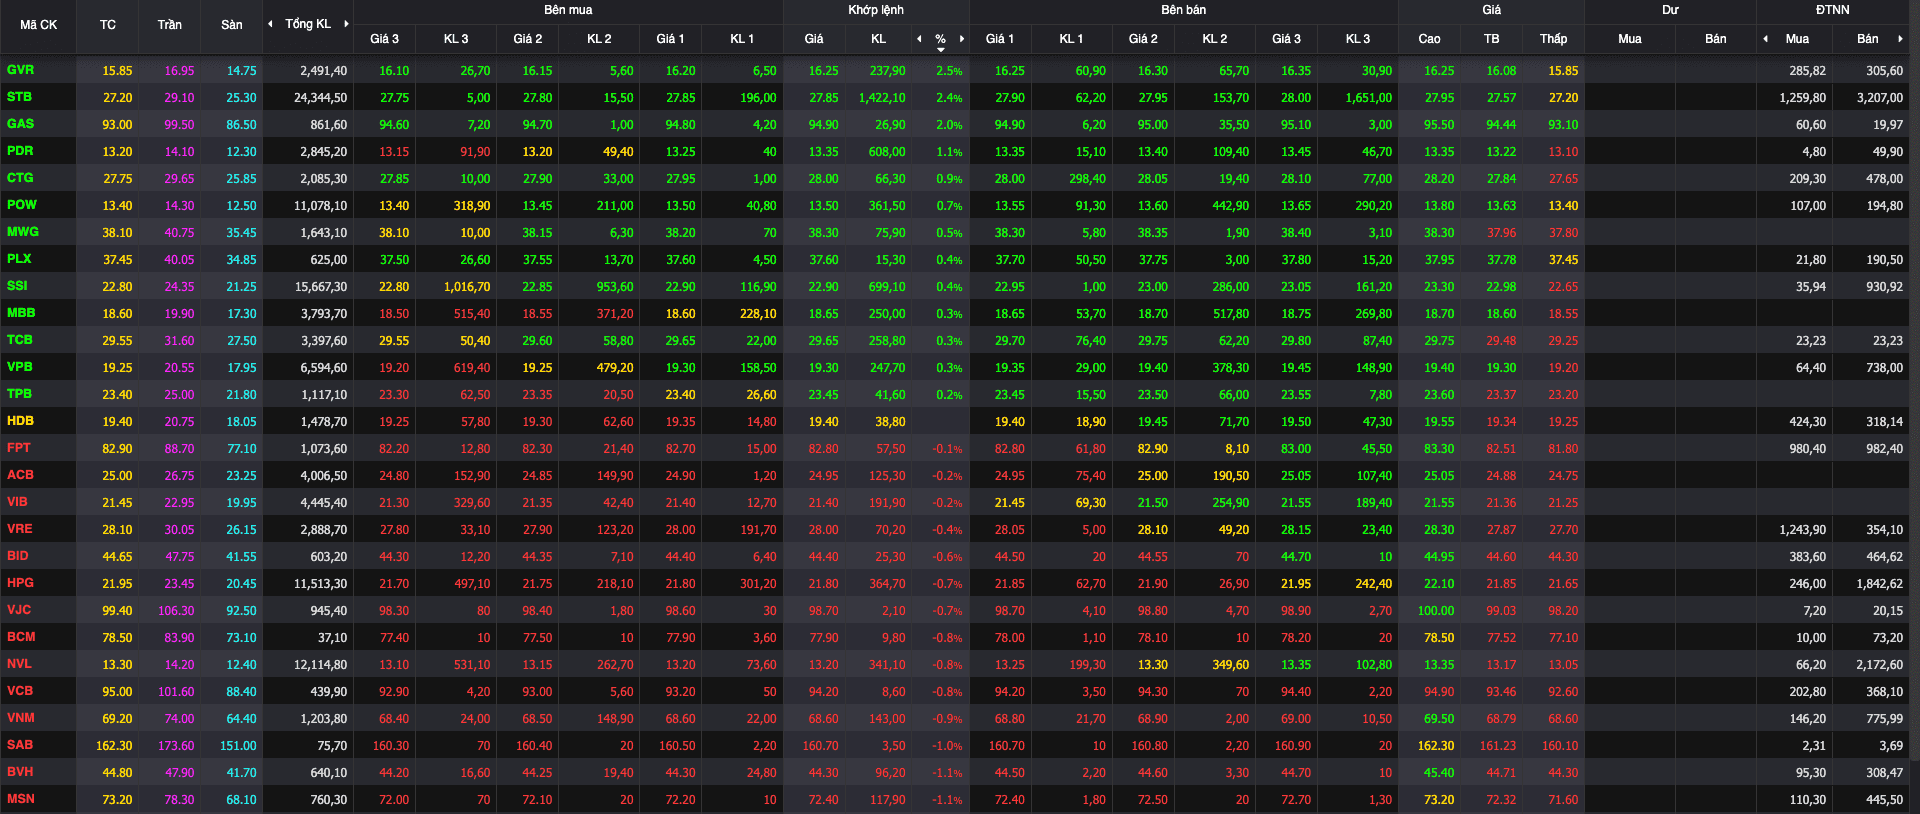Open the VCB stock symbol

pyautogui.click(x=19, y=691)
